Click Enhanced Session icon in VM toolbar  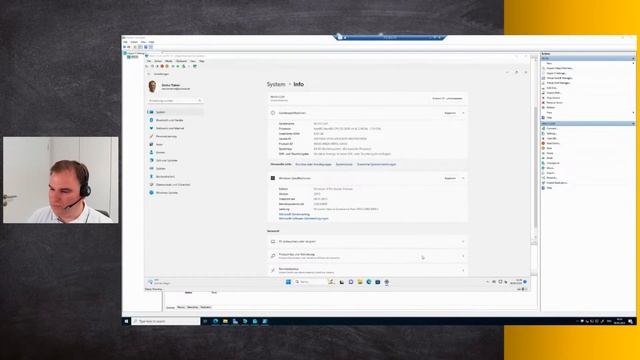point(195,66)
